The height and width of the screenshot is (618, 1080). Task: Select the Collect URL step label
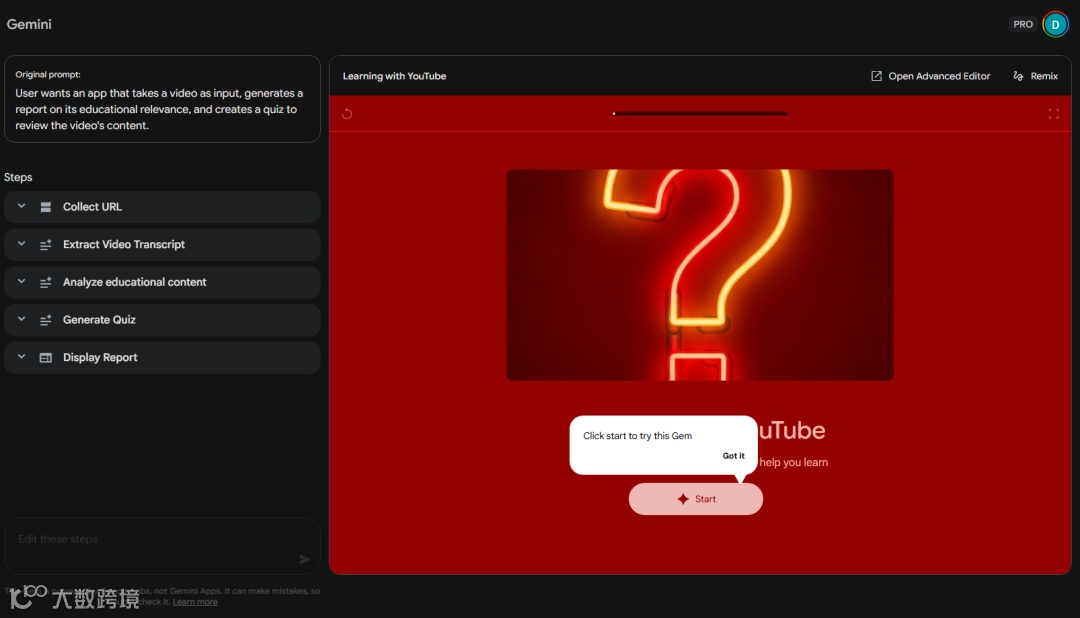(92, 207)
